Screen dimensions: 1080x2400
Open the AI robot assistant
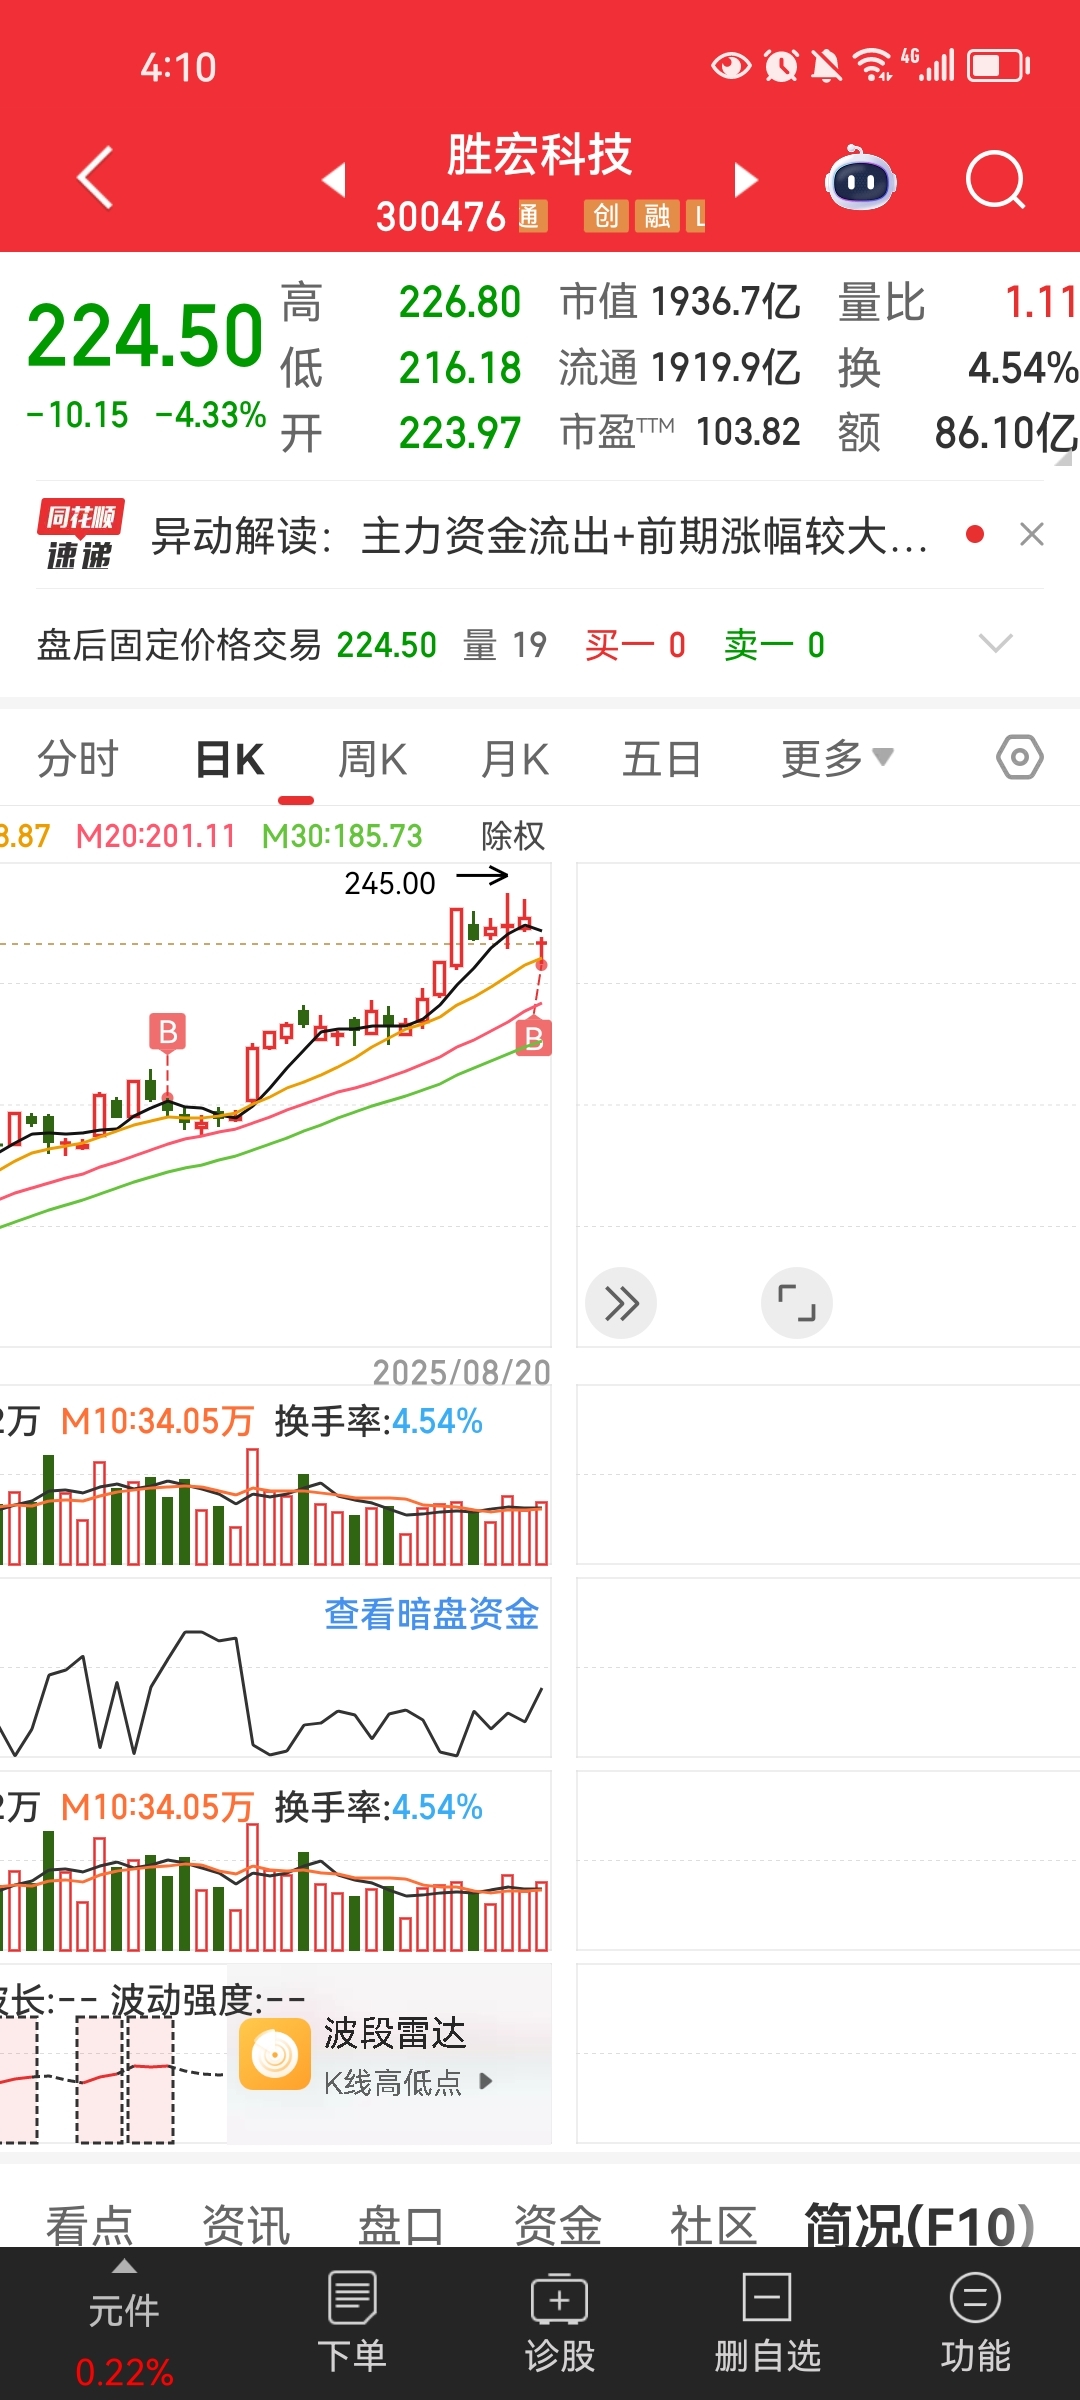tap(860, 180)
